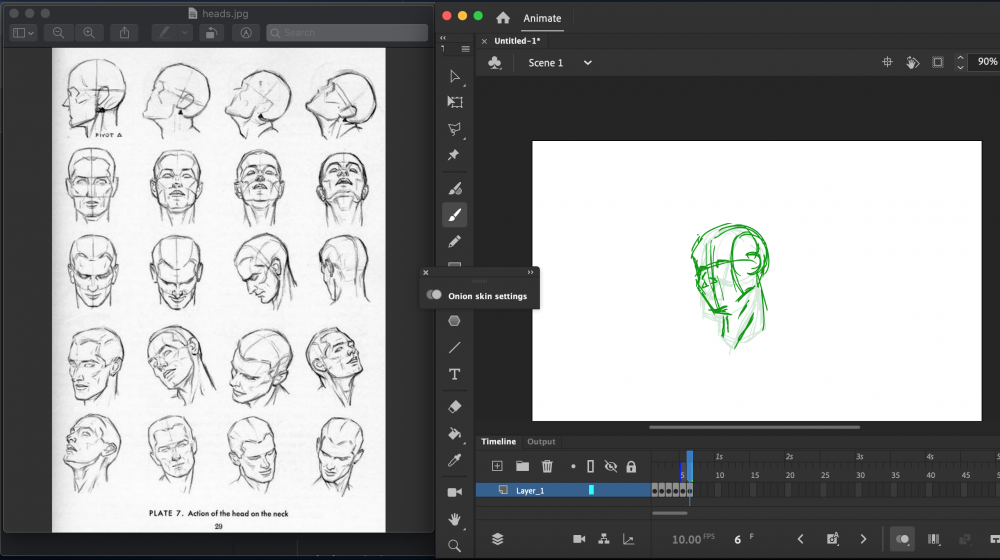Click Preview markup toolbar button

click(x=246, y=33)
